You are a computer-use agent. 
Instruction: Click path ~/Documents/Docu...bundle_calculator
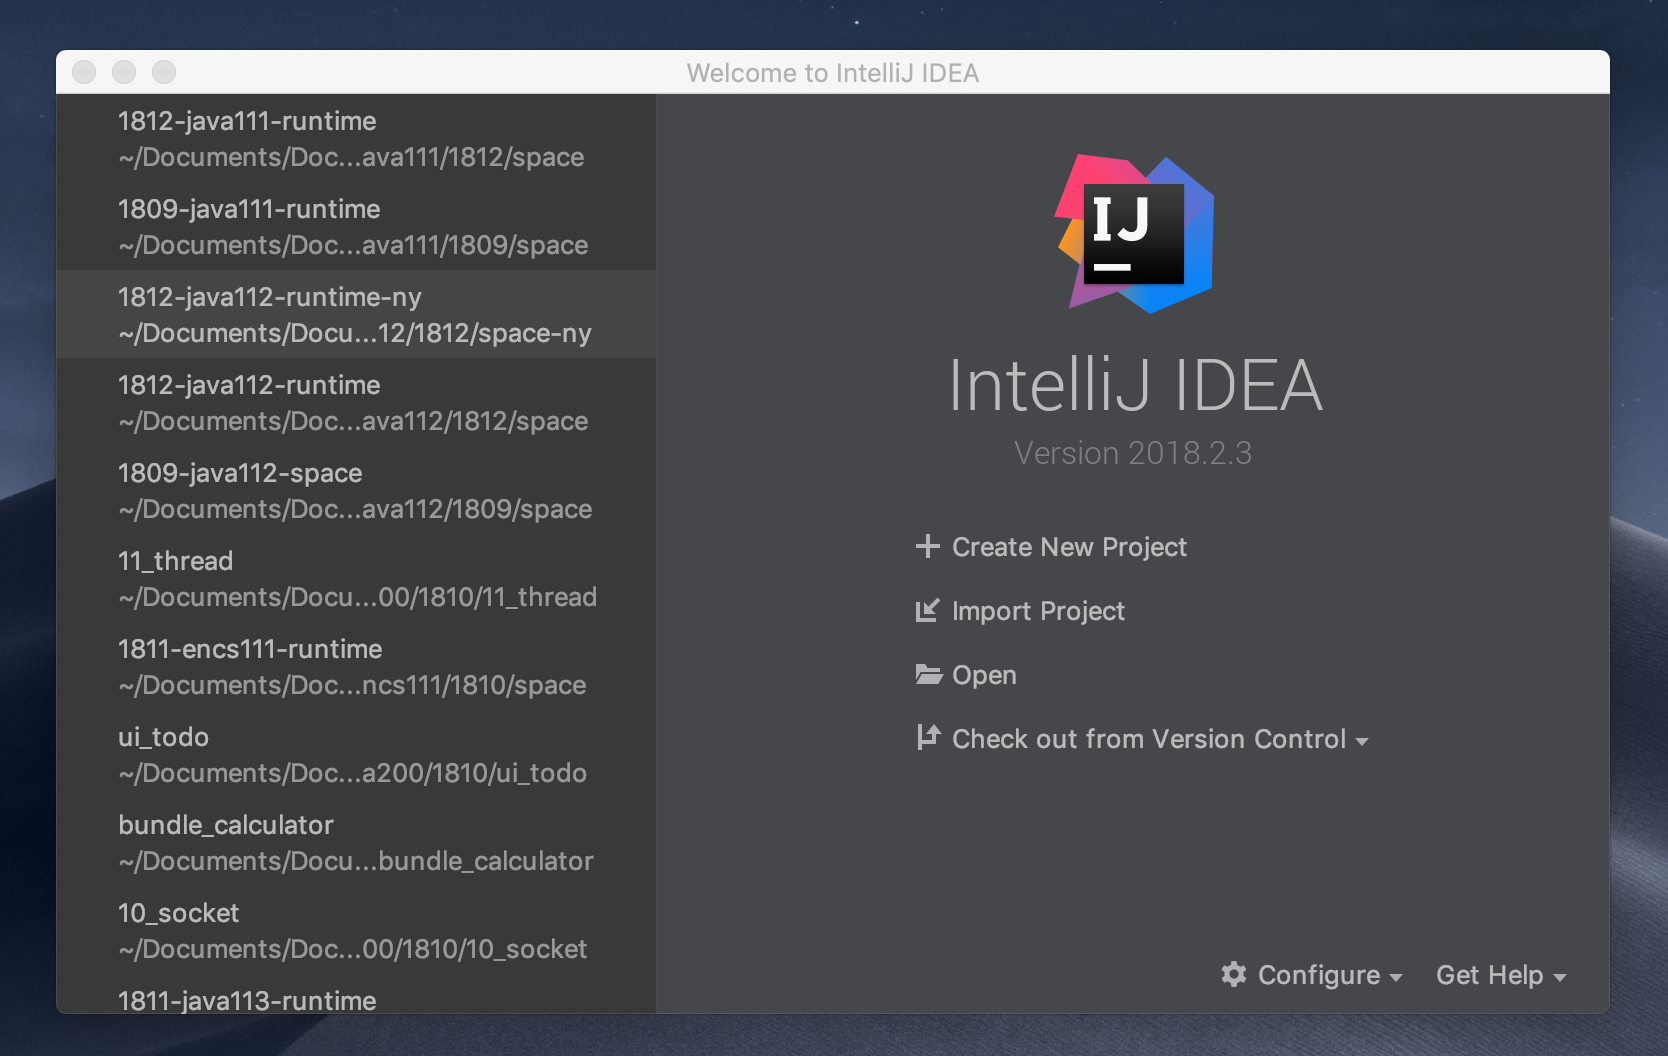point(356,861)
